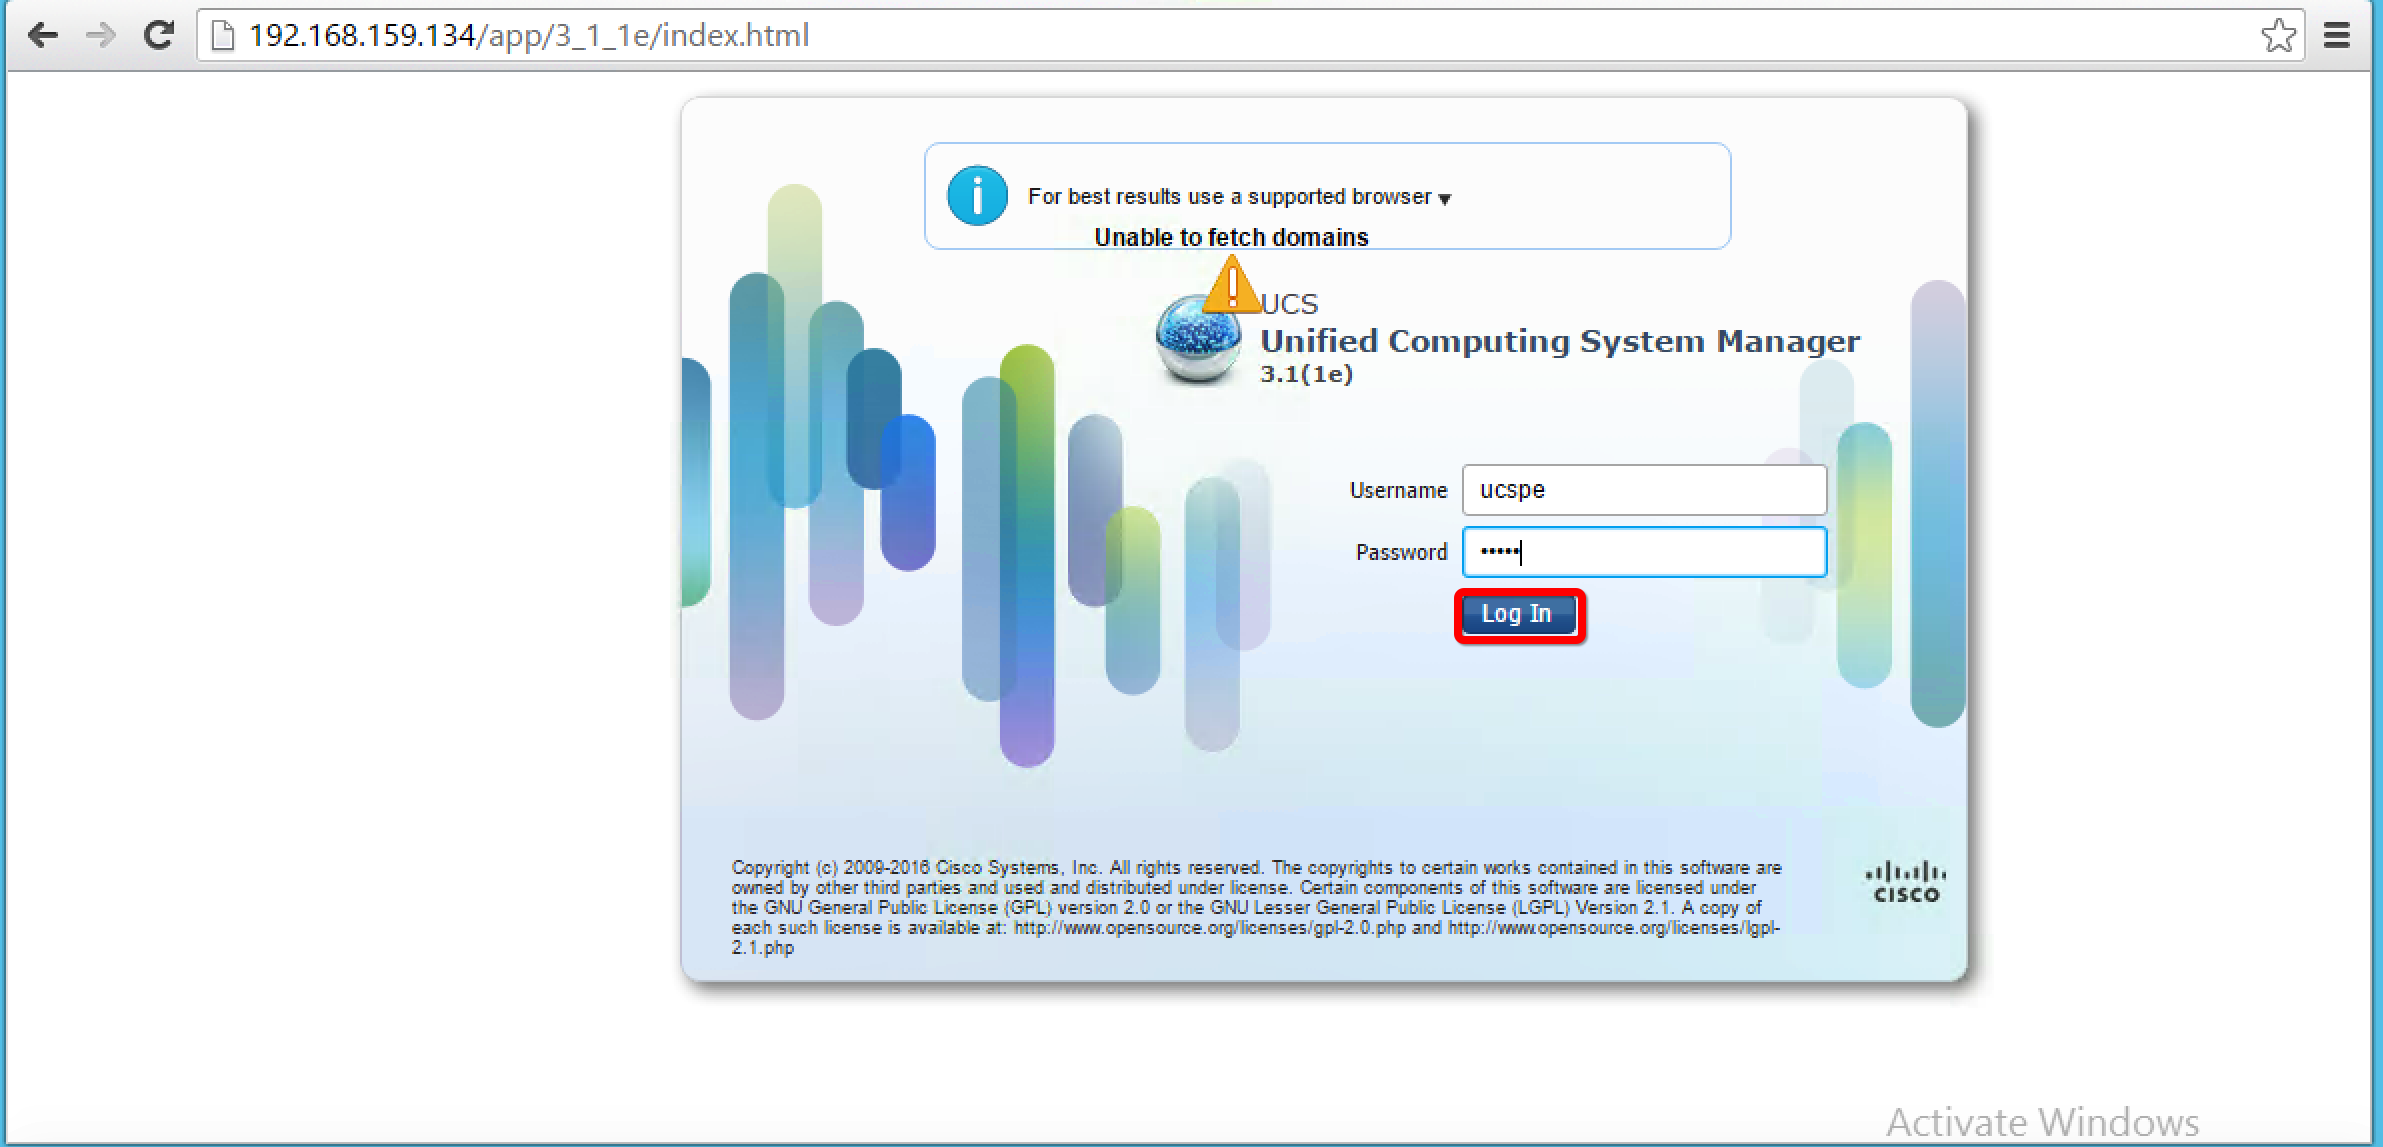Click the orange warning triangle icon
2383x1147 pixels.
tap(1232, 284)
